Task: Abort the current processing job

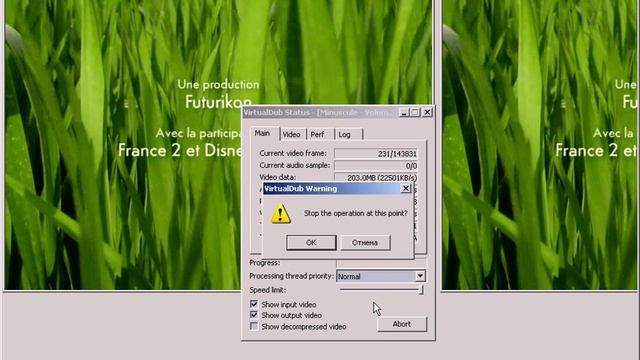Action: click(x=402, y=324)
